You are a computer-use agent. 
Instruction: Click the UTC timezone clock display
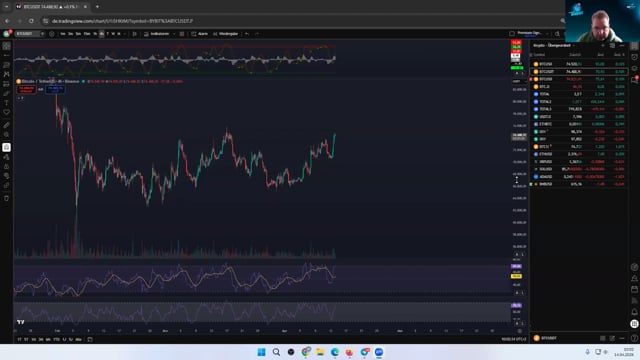click(513, 340)
